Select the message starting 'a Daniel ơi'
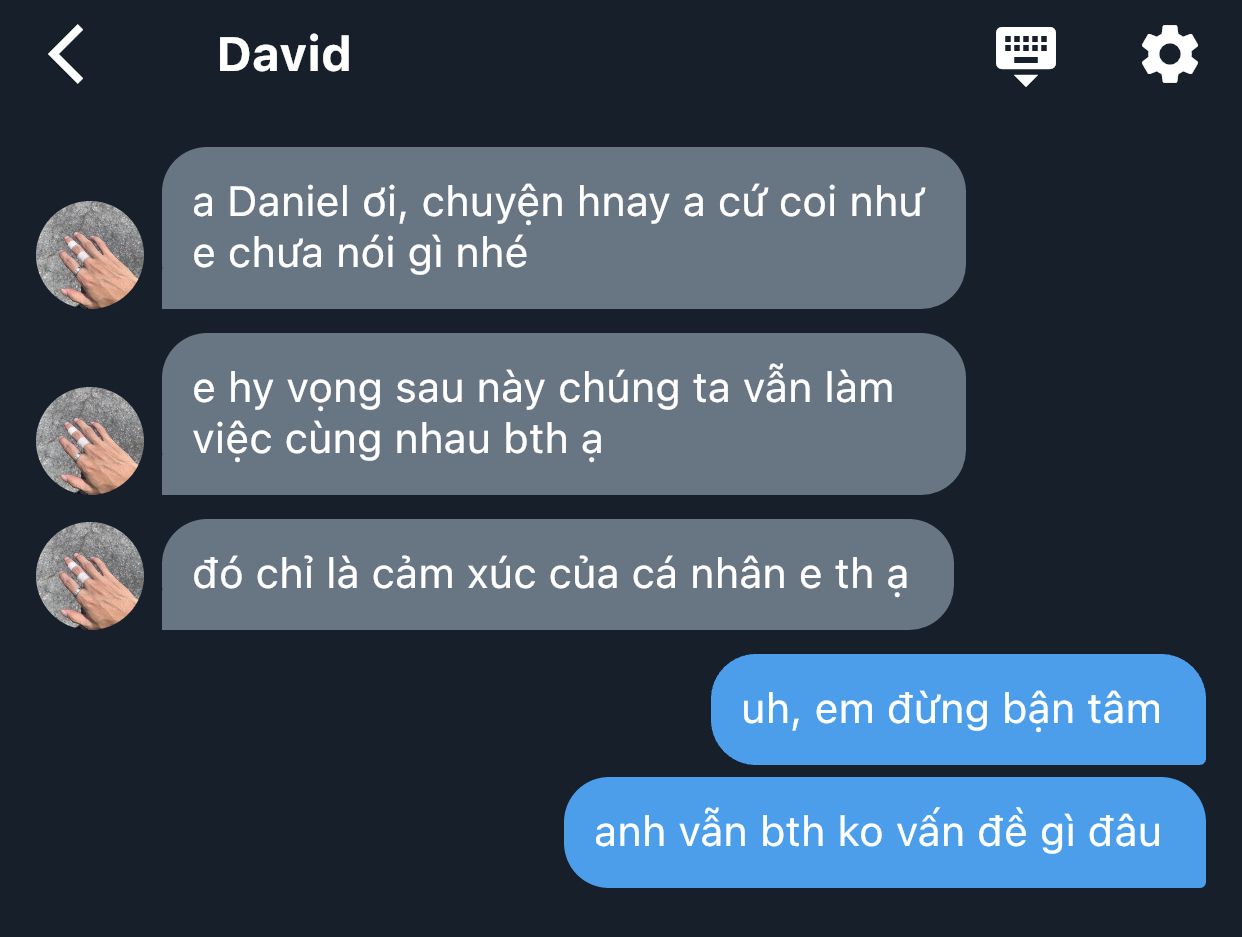1242x937 pixels. point(563,228)
